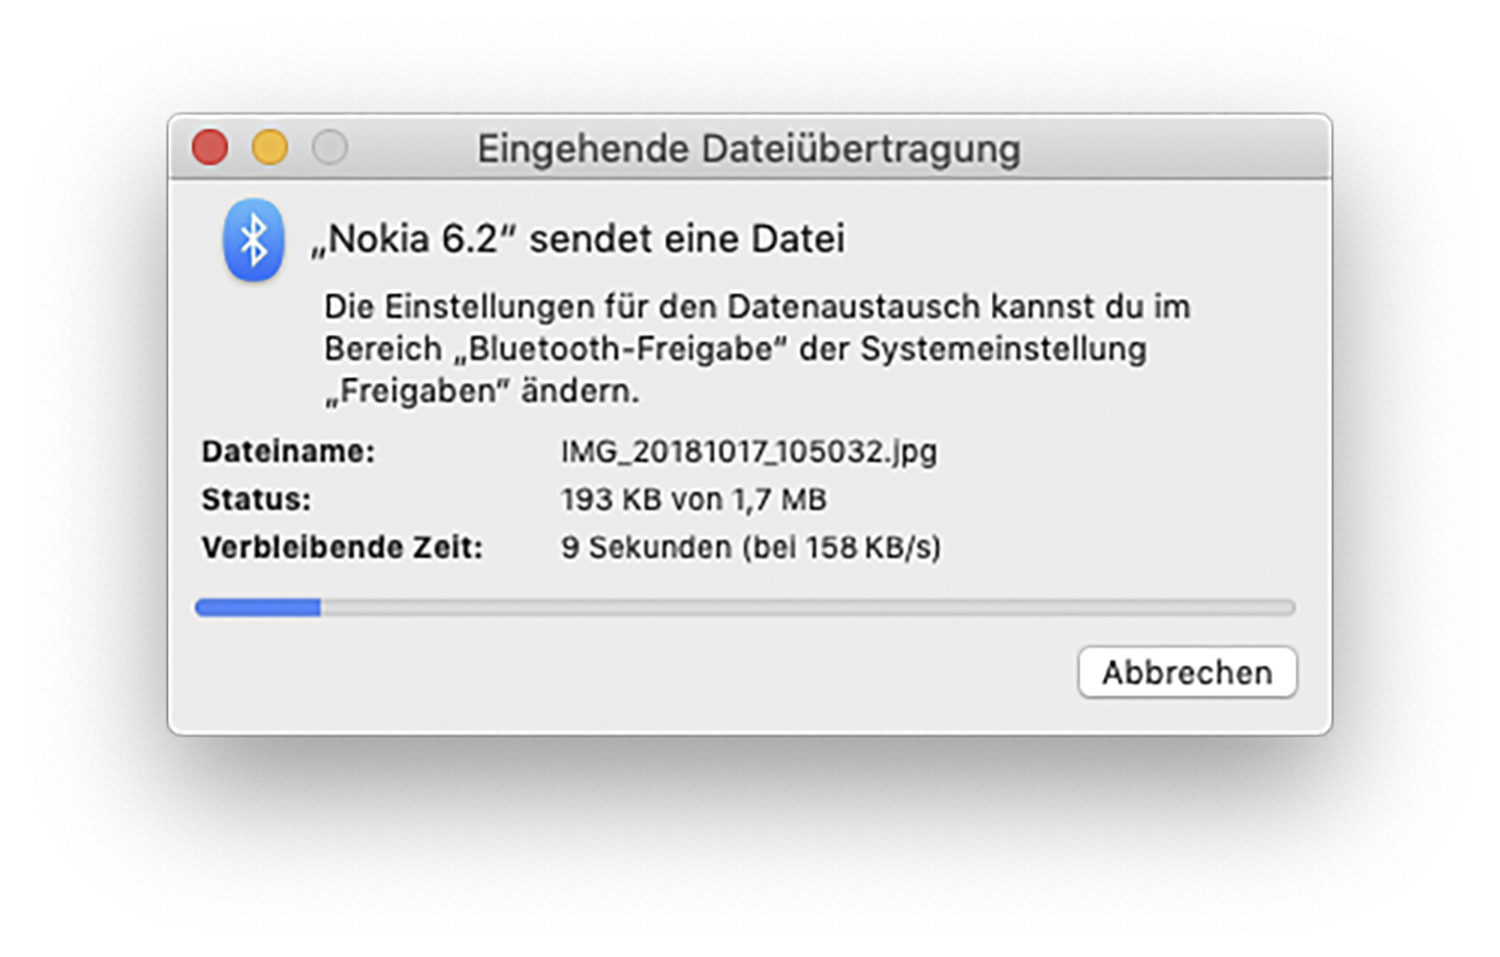The width and height of the screenshot is (1500, 957).
Task: Click the 'Dateiname:' label
Action: pyautogui.click(x=288, y=452)
